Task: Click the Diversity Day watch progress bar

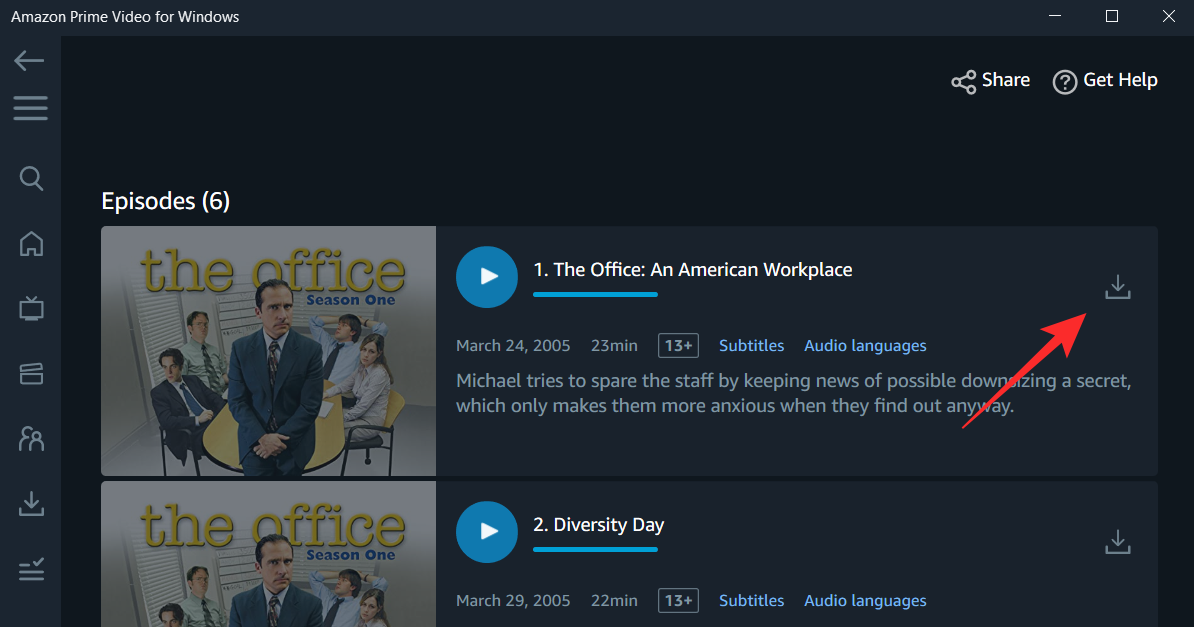Action: [x=595, y=549]
